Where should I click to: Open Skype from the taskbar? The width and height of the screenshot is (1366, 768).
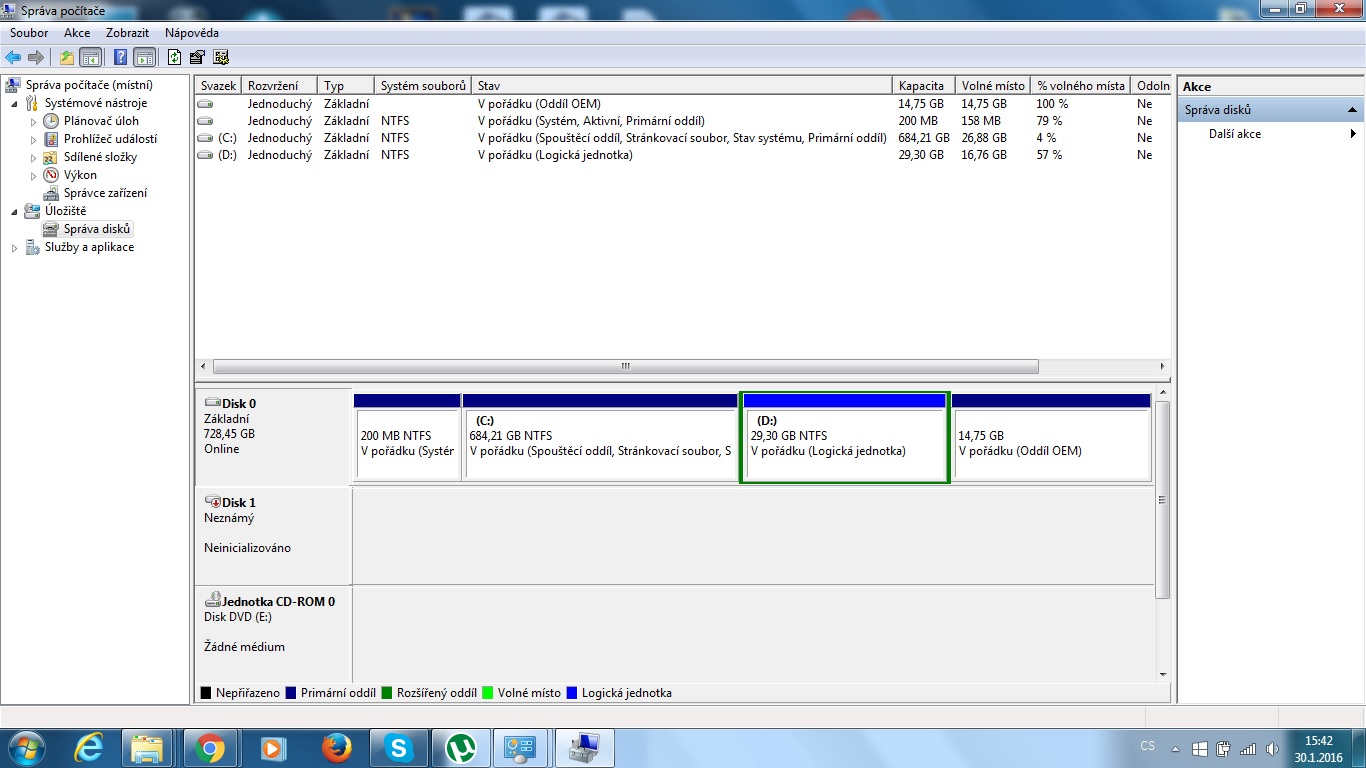tap(399, 748)
